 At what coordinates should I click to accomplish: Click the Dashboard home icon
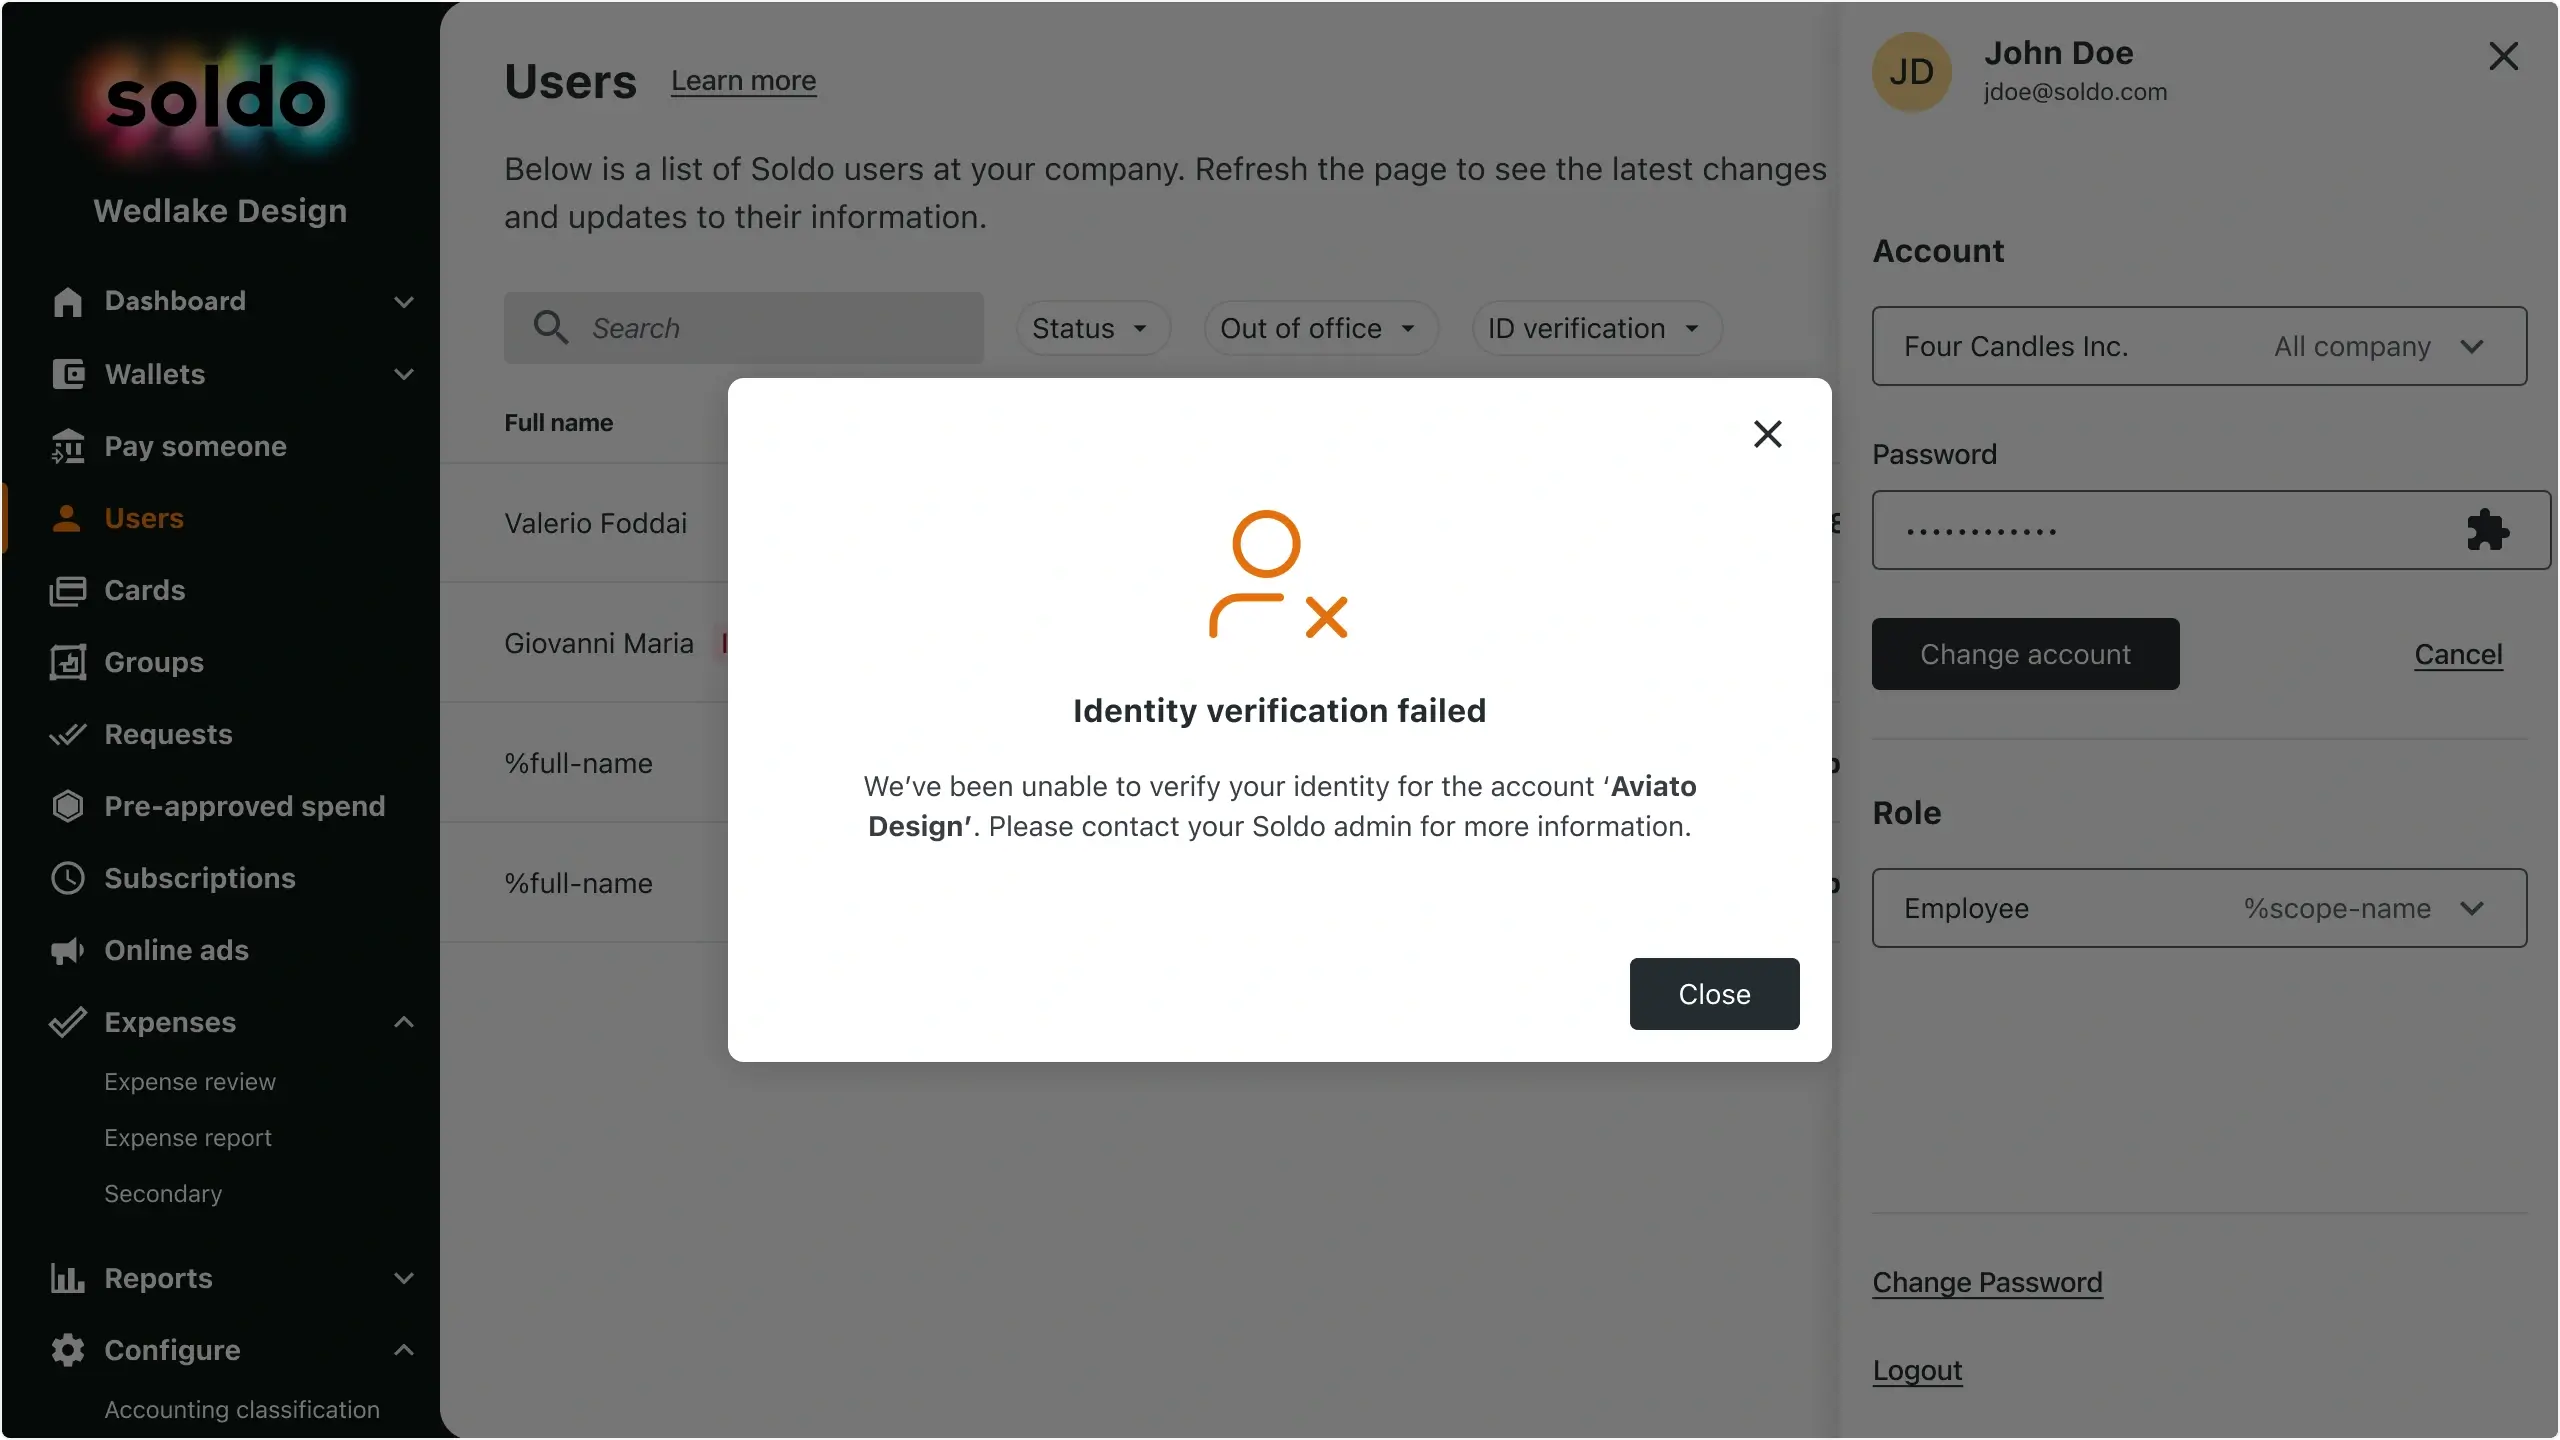pos(67,301)
